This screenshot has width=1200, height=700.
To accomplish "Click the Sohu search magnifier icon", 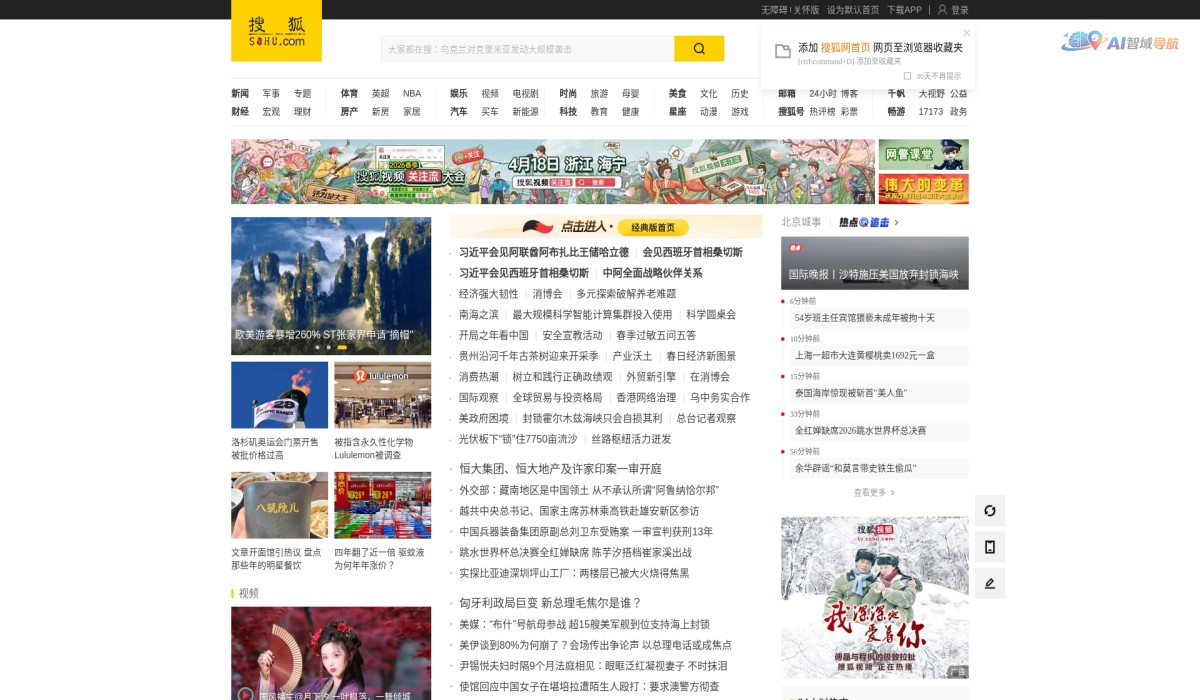I will pyautogui.click(x=699, y=48).
